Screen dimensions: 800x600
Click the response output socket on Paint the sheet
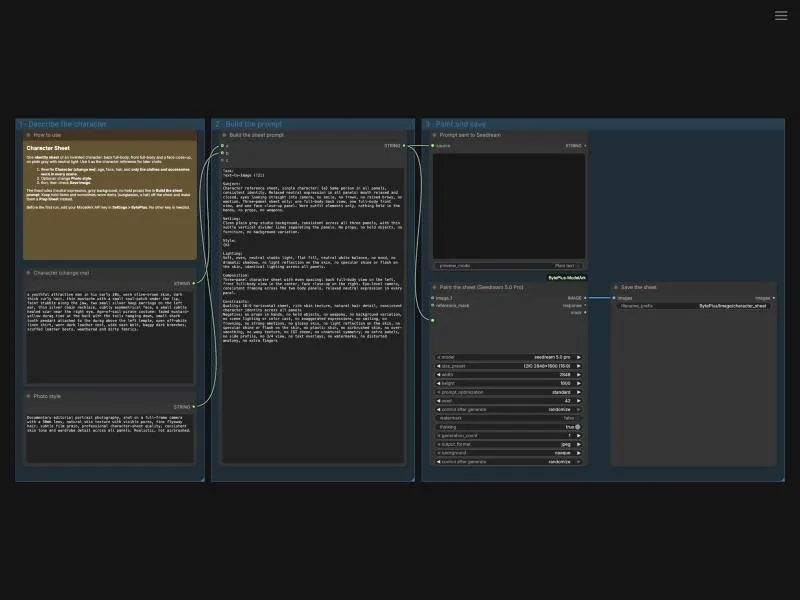click(585, 305)
